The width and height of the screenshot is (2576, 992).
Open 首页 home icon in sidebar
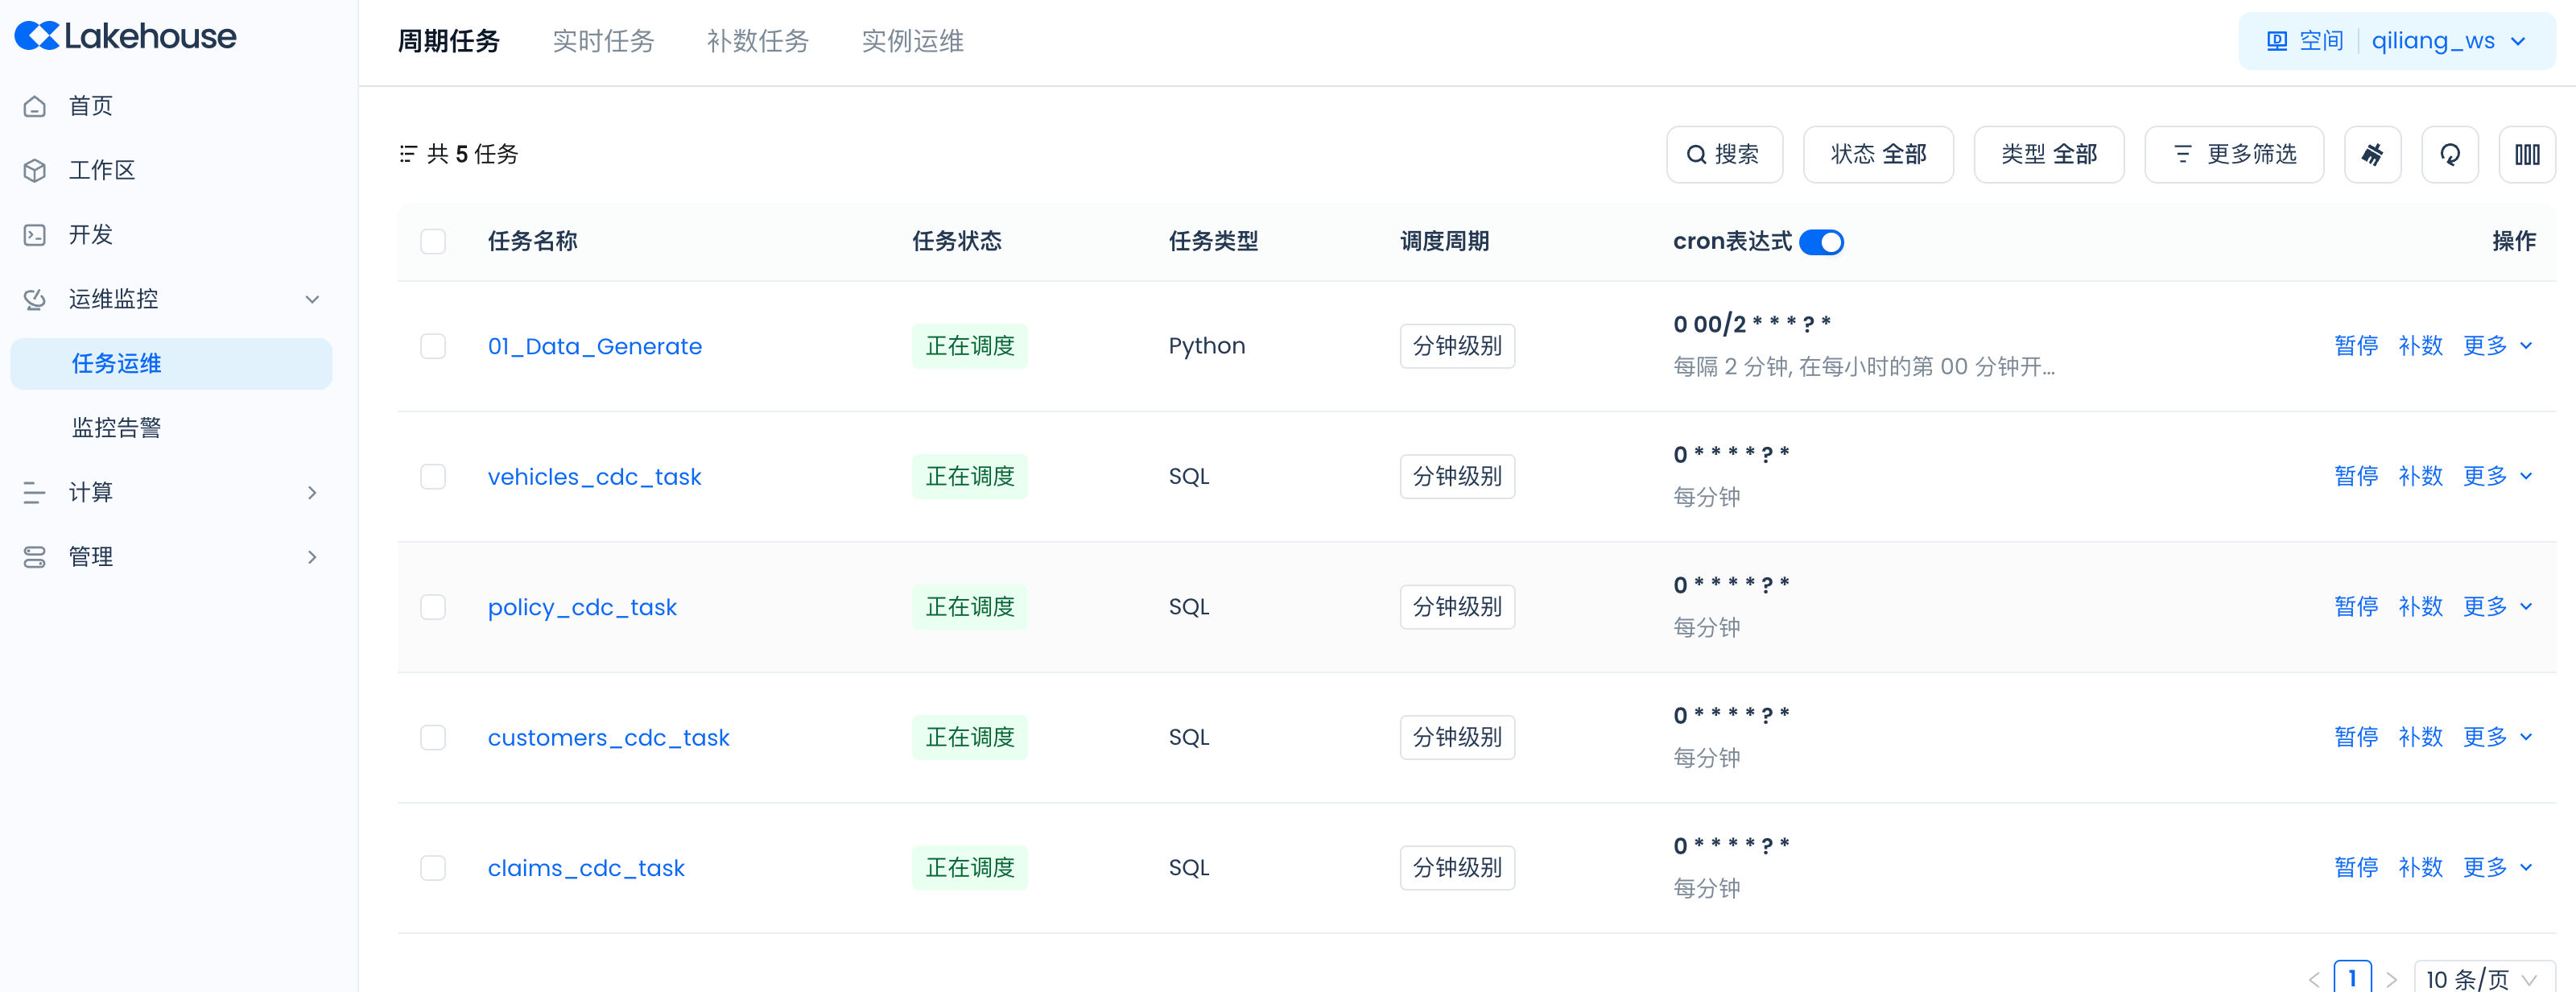[35, 106]
